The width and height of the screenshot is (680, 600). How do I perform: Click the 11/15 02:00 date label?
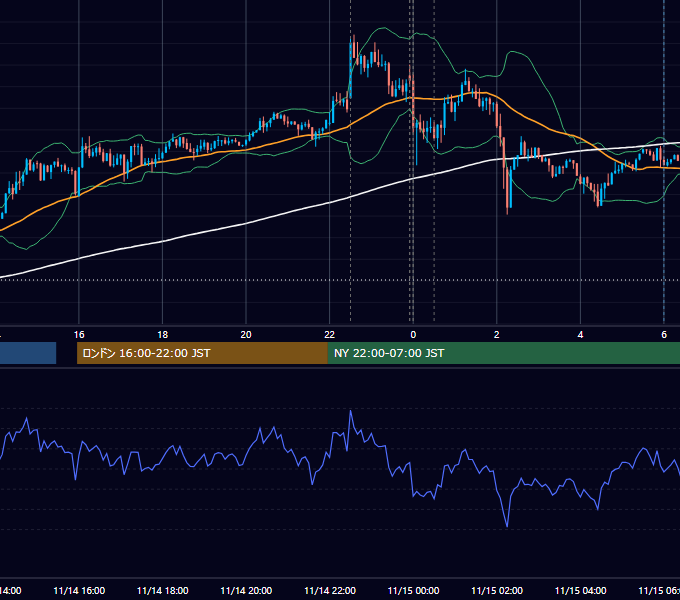coord(497,591)
